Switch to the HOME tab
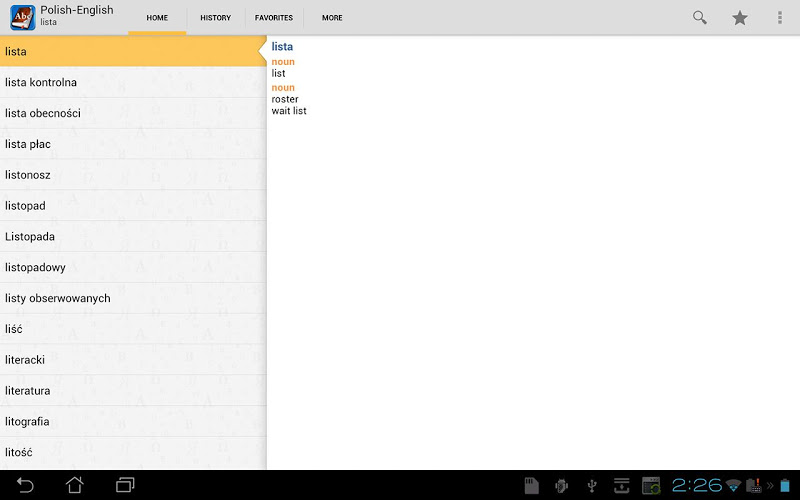This screenshot has height=500, width=800. 157,18
